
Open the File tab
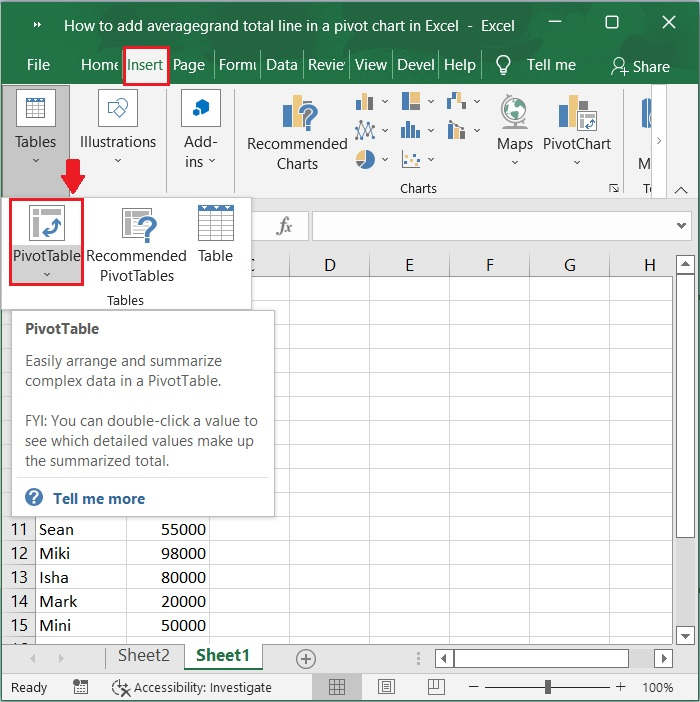point(38,65)
